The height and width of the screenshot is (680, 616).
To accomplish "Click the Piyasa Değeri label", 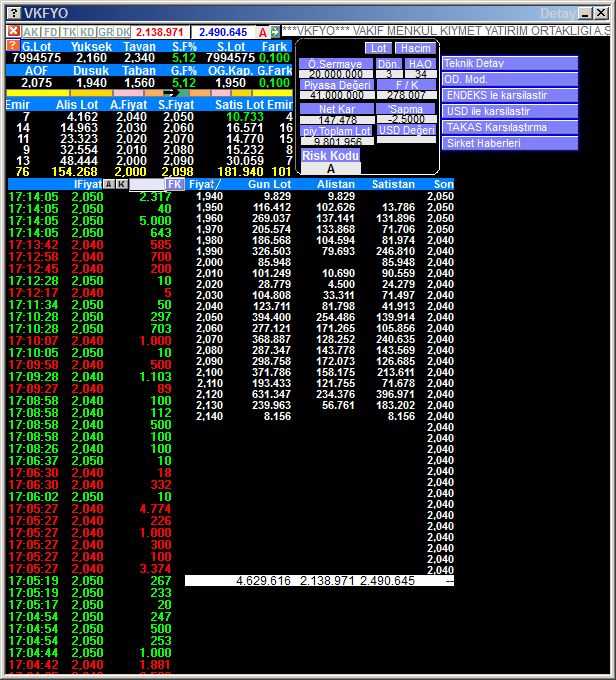I will pos(337,85).
